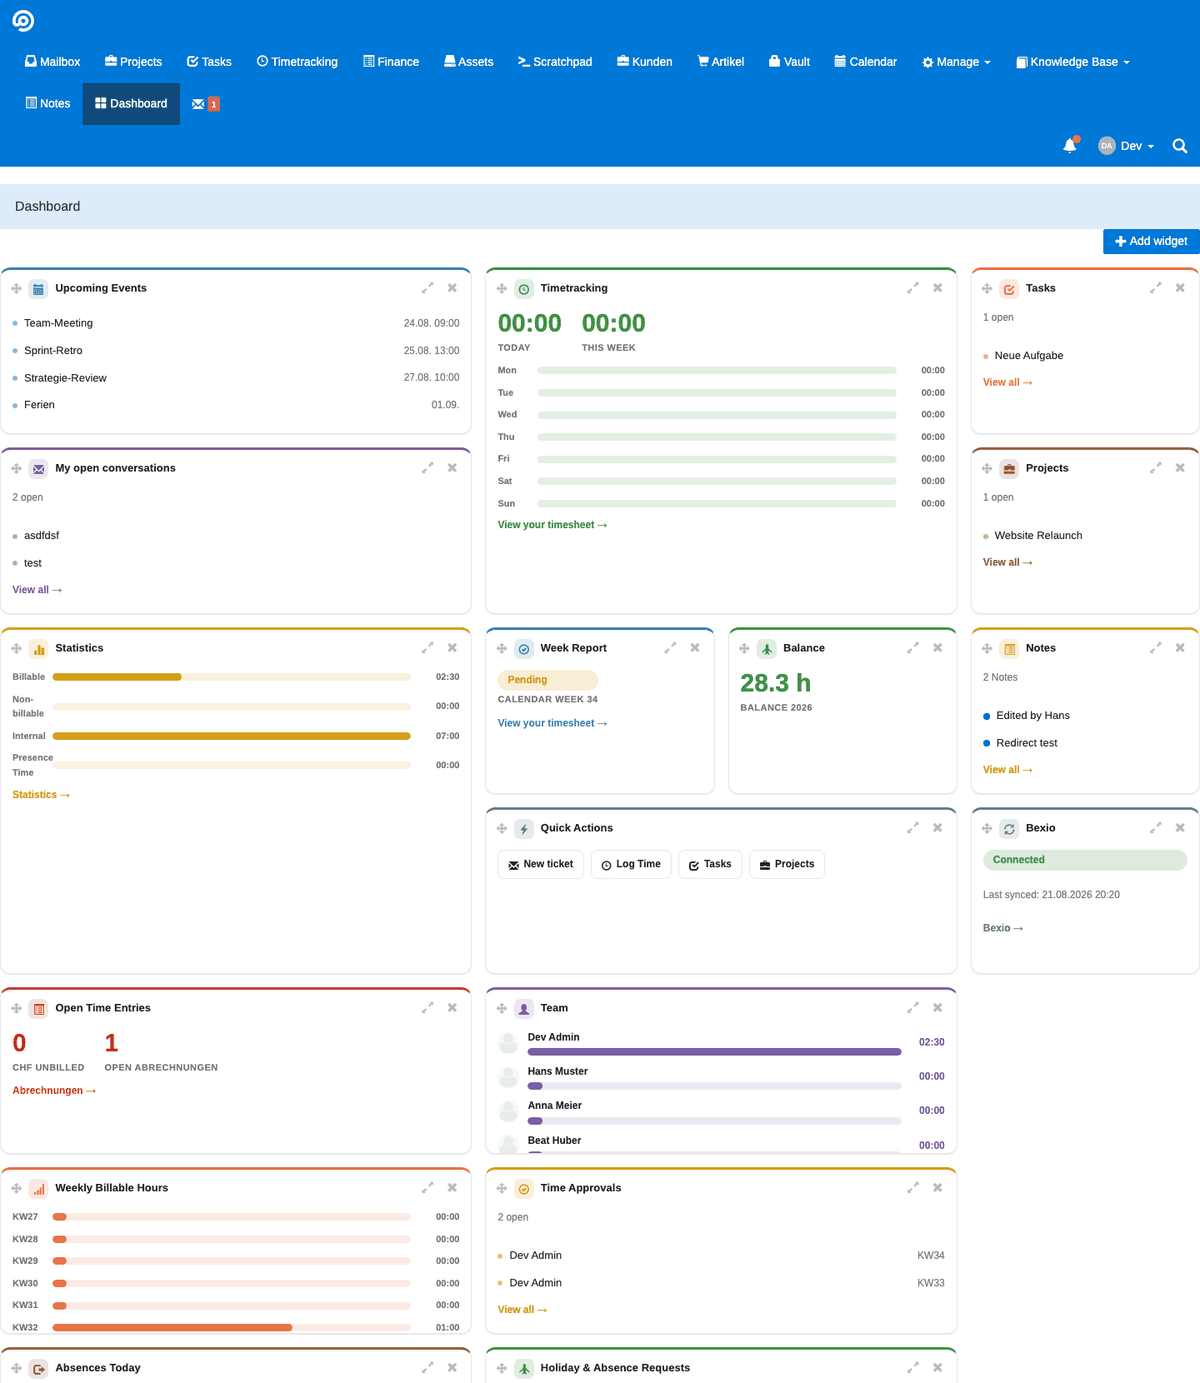This screenshot has height=1383, width=1200.
Task: Expand the Notes widget
Action: [x=1156, y=648]
